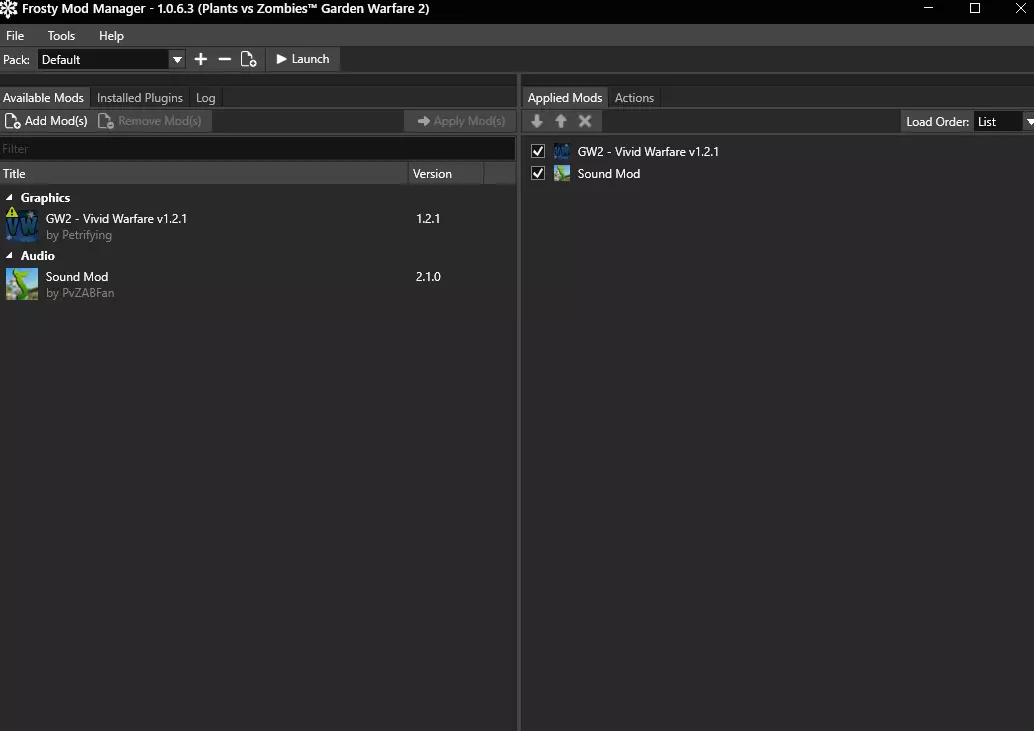Click the import pack file icon

(248, 59)
